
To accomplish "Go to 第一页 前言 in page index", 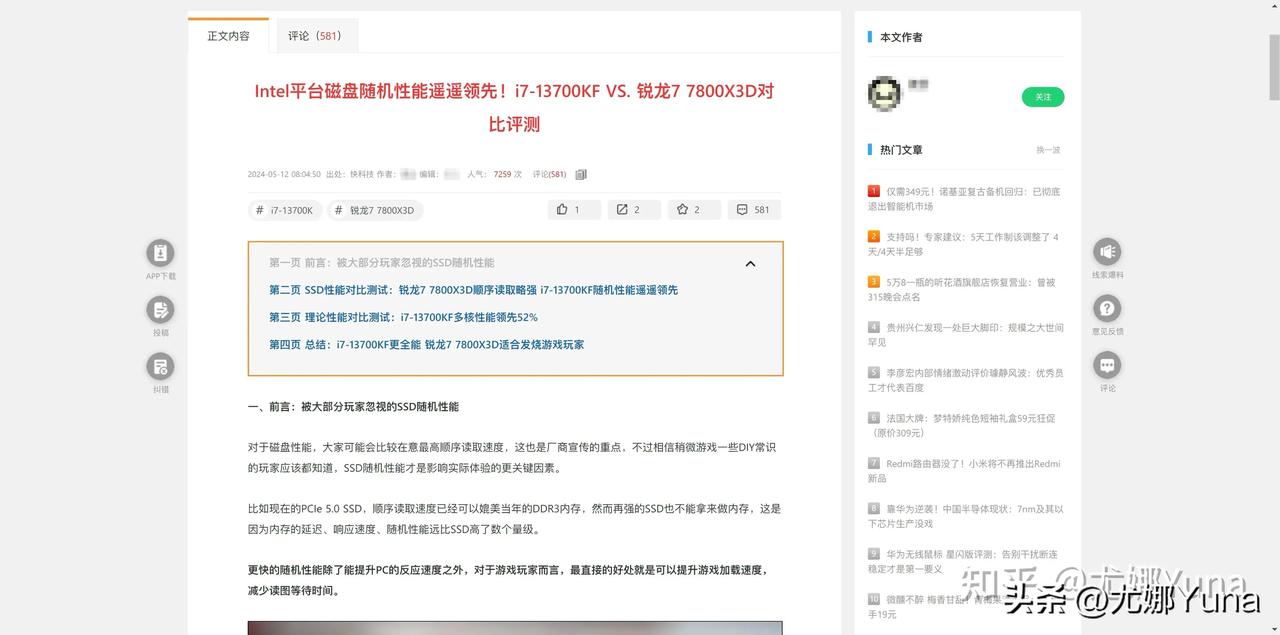I will (x=381, y=263).
